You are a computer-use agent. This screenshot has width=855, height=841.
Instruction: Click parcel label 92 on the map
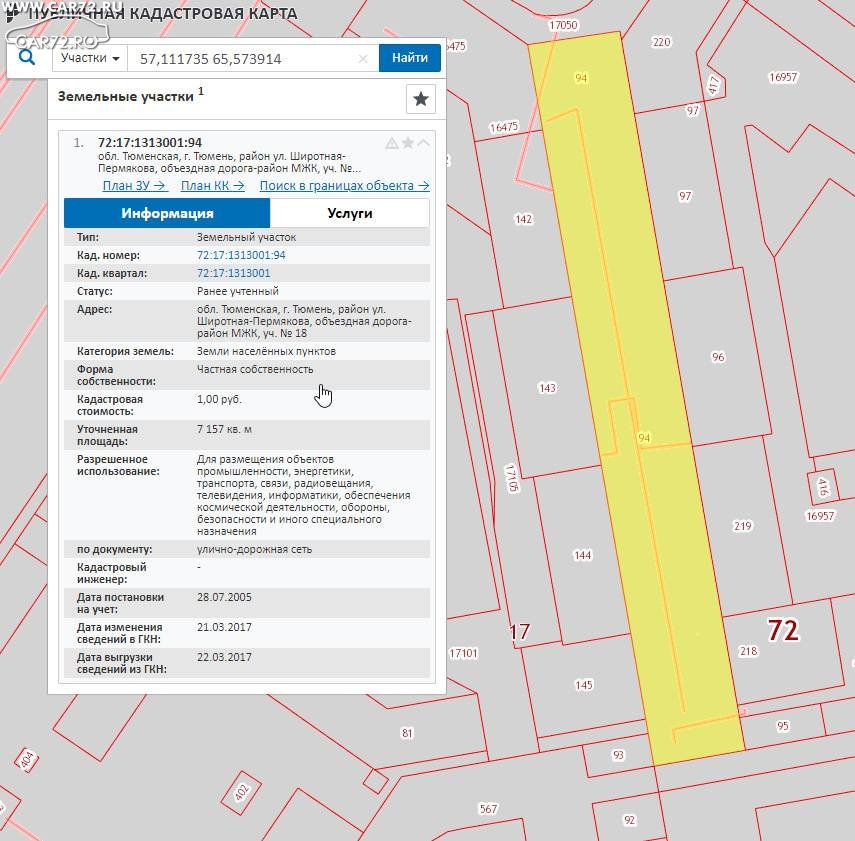pyautogui.click(x=629, y=820)
